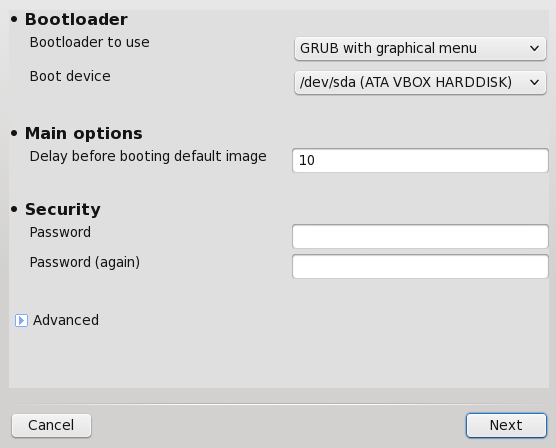
Task: Click the Password (again) label
Action: (85, 262)
